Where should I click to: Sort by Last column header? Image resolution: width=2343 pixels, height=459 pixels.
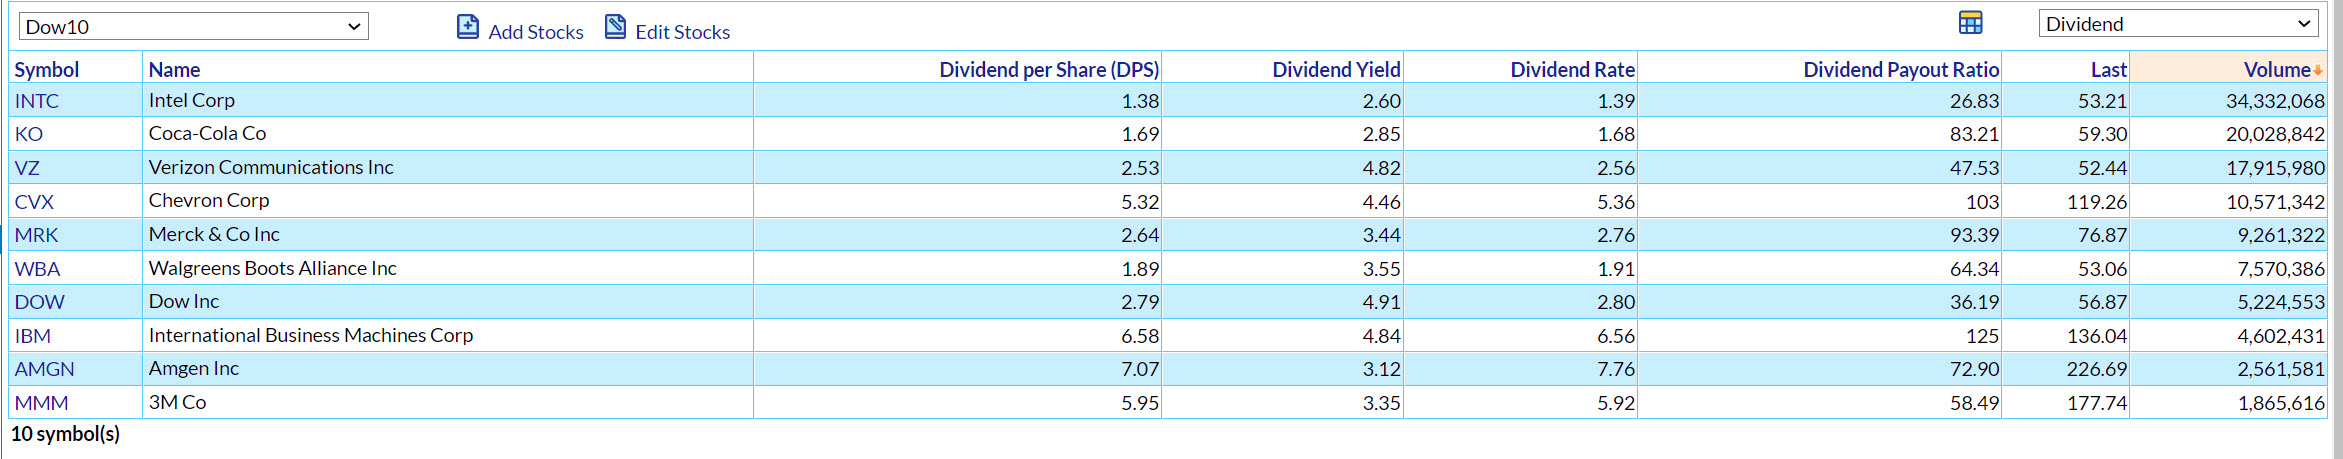click(x=2109, y=70)
